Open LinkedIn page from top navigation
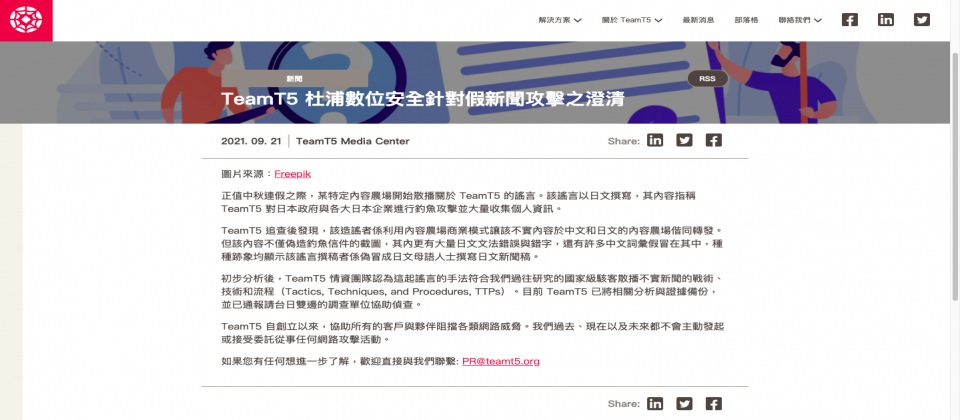The image size is (960, 420). pos(885,20)
